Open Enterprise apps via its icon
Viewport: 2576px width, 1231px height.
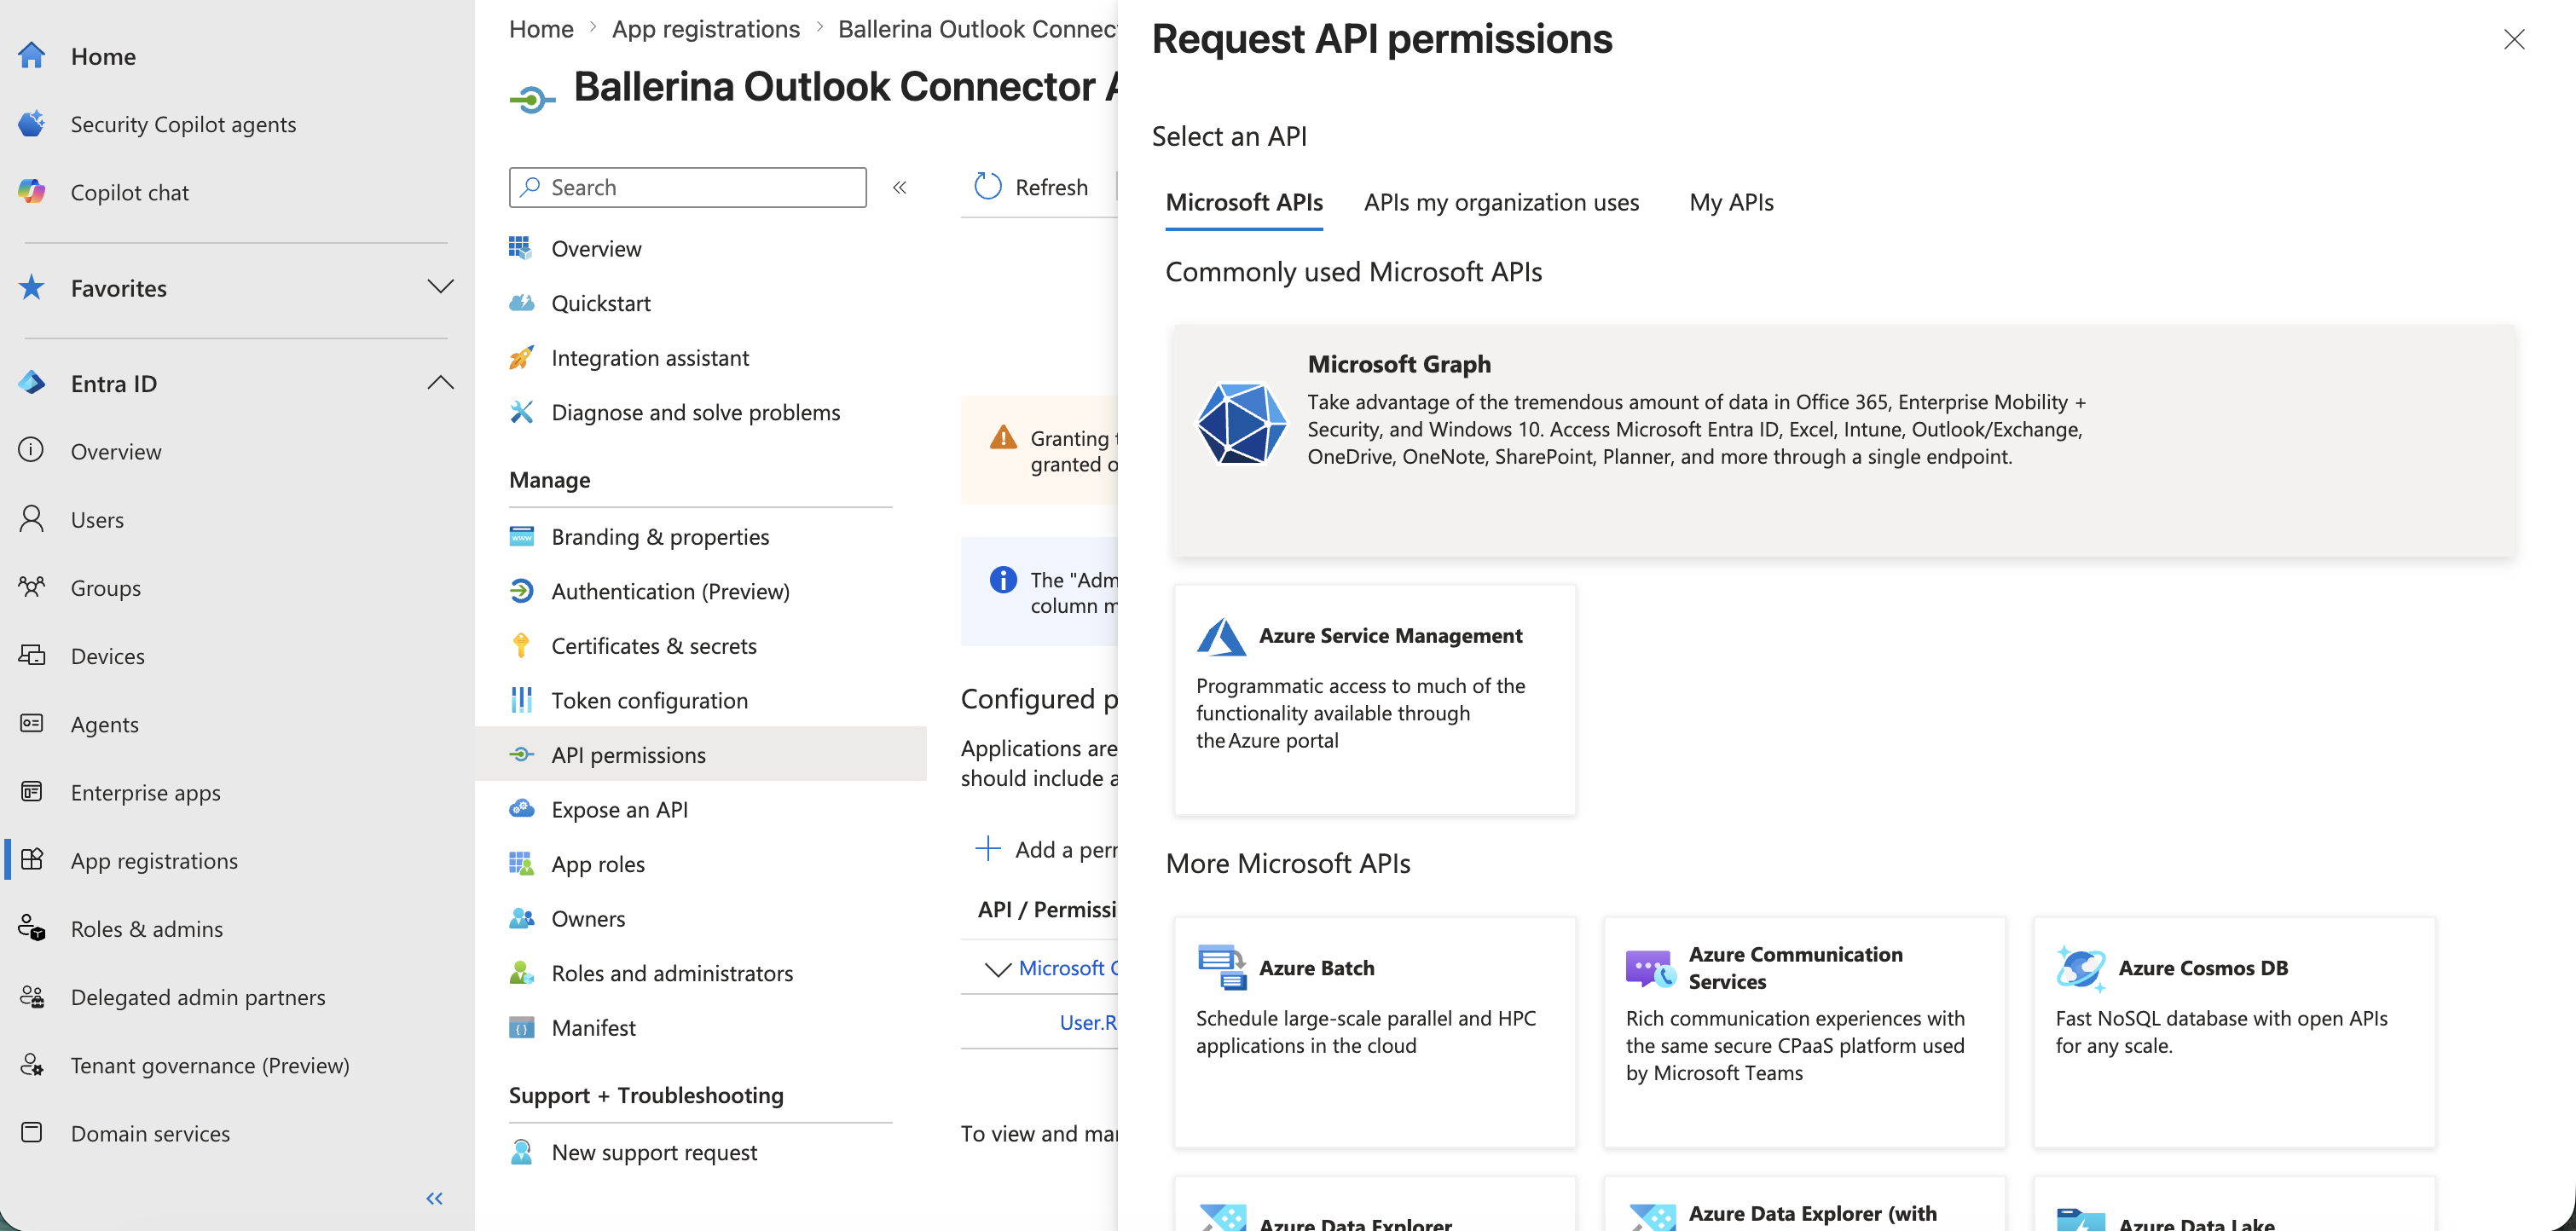(x=31, y=792)
